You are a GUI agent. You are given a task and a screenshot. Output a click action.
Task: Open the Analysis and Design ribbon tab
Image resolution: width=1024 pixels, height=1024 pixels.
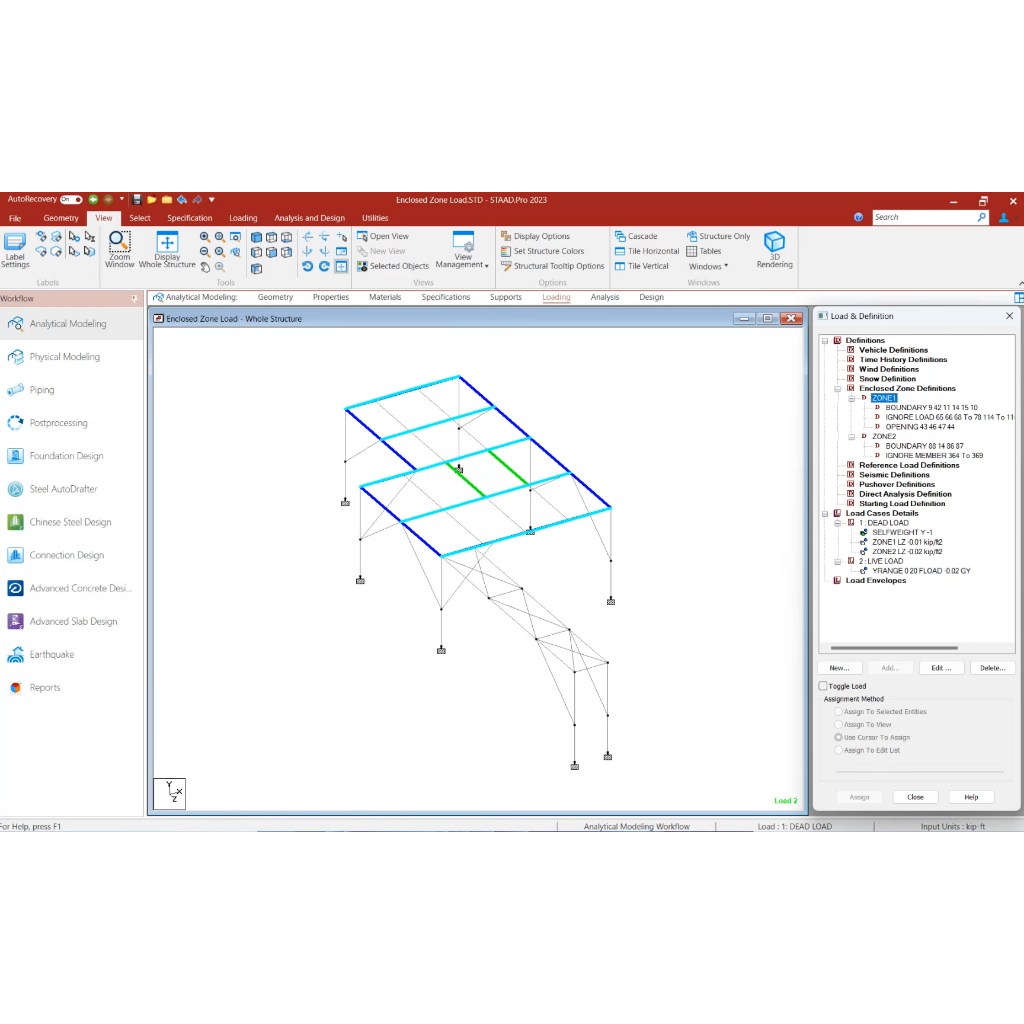(x=309, y=218)
